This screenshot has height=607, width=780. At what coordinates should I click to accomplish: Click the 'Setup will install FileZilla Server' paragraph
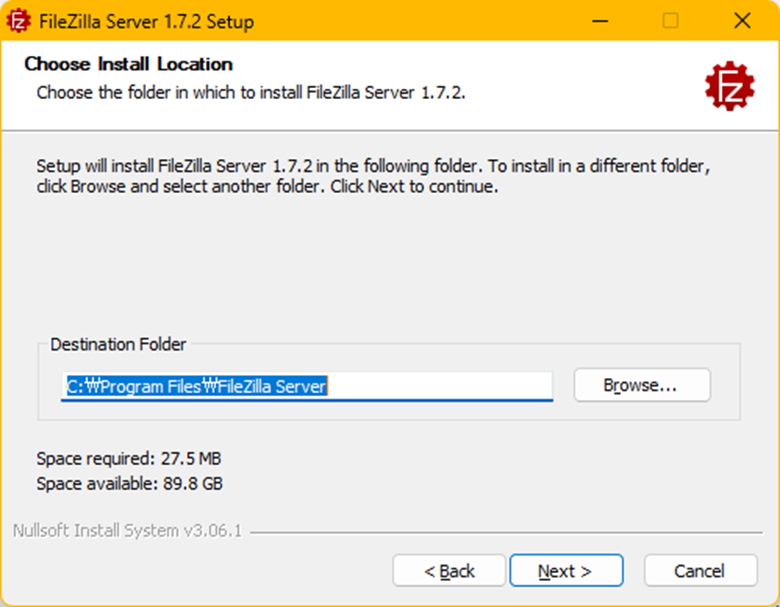coord(373,176)
